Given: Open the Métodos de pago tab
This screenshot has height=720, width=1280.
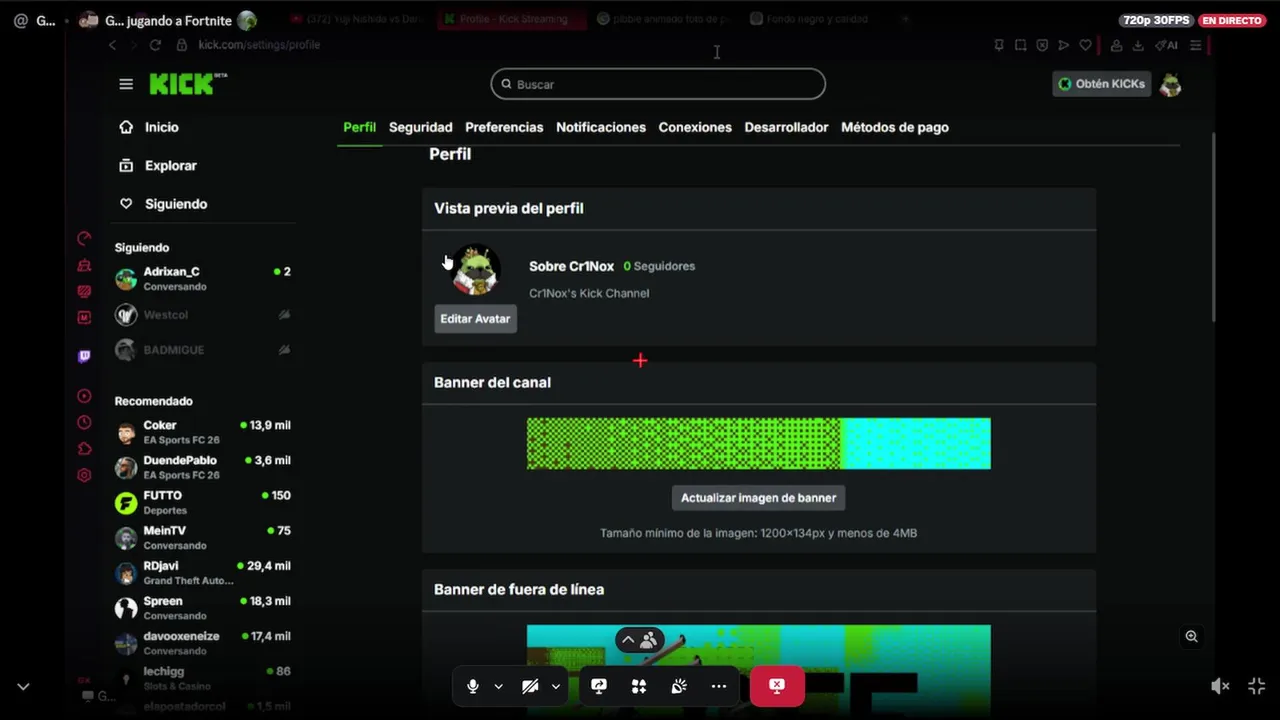Looking at the screenshot, I should coord(895,127).
